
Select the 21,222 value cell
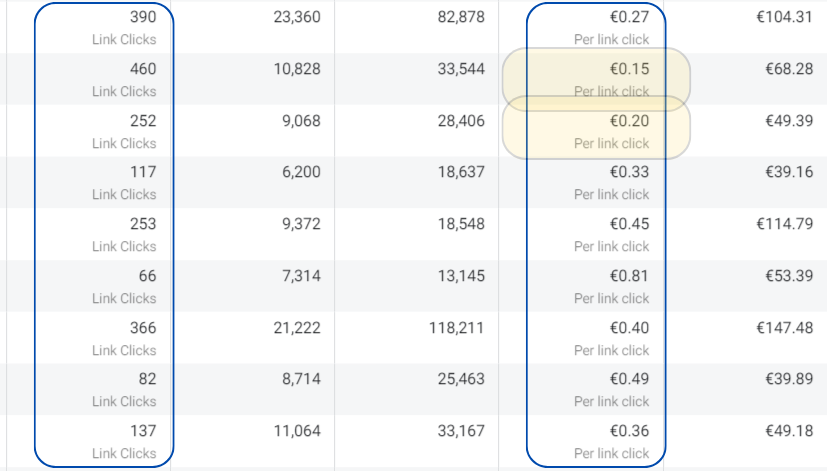tap(296, 328)
